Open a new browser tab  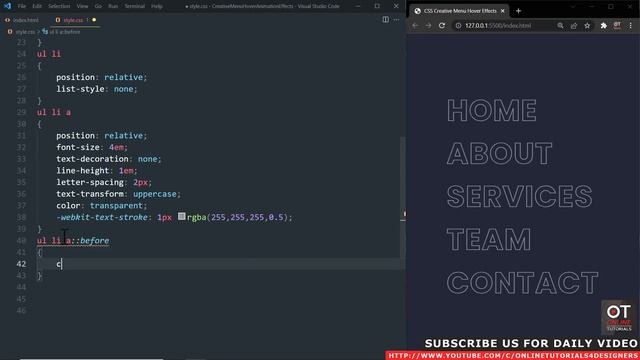pos(518,11)
